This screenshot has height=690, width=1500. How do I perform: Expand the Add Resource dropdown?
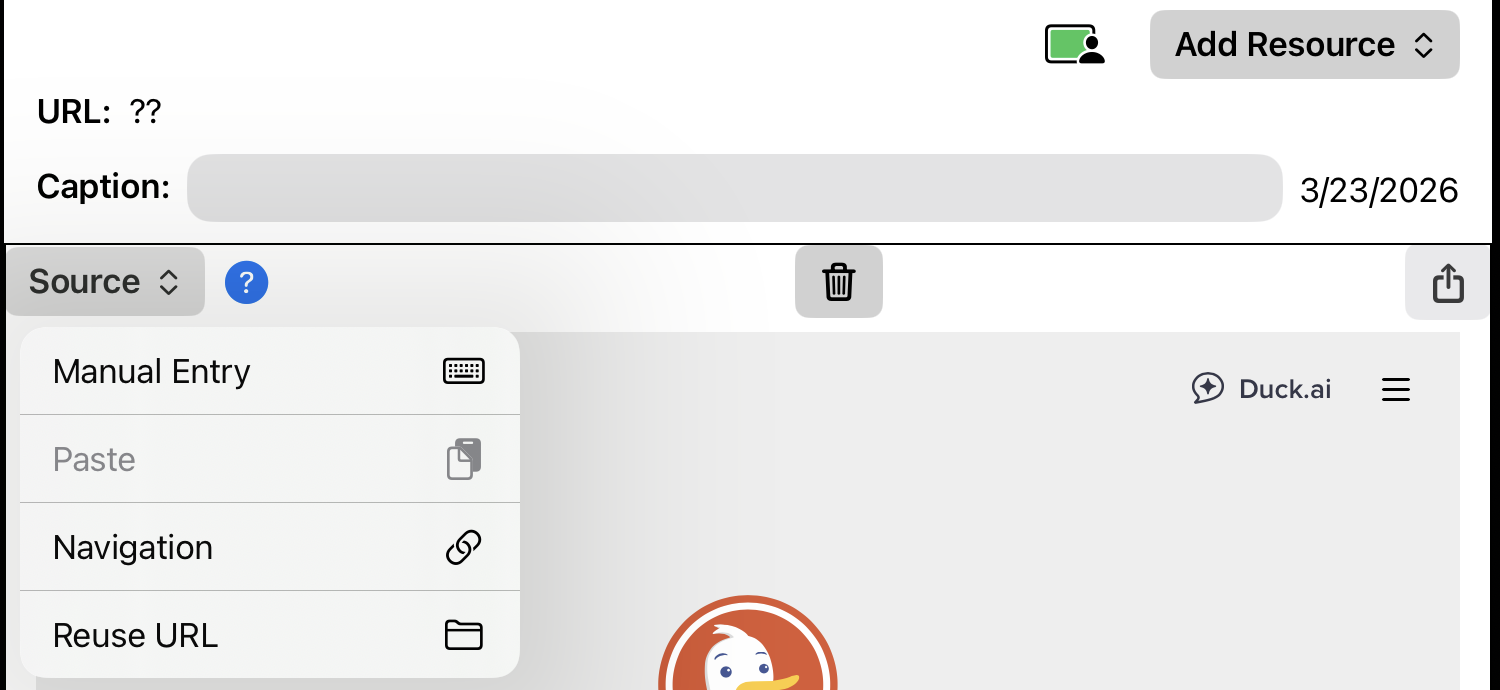(1304, 45)
